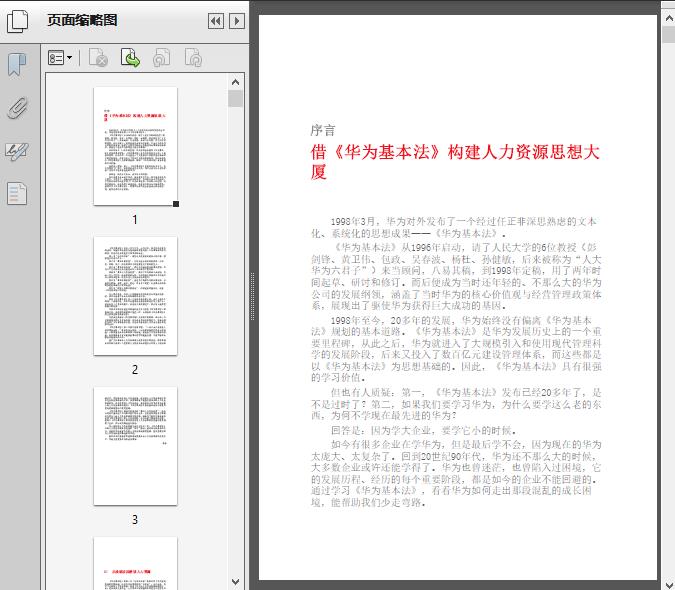The width and height of the screenshot is (675, 590).
Task: Click the paragraph starting 但也有人质疑
Action: click(x=456, y=404)
